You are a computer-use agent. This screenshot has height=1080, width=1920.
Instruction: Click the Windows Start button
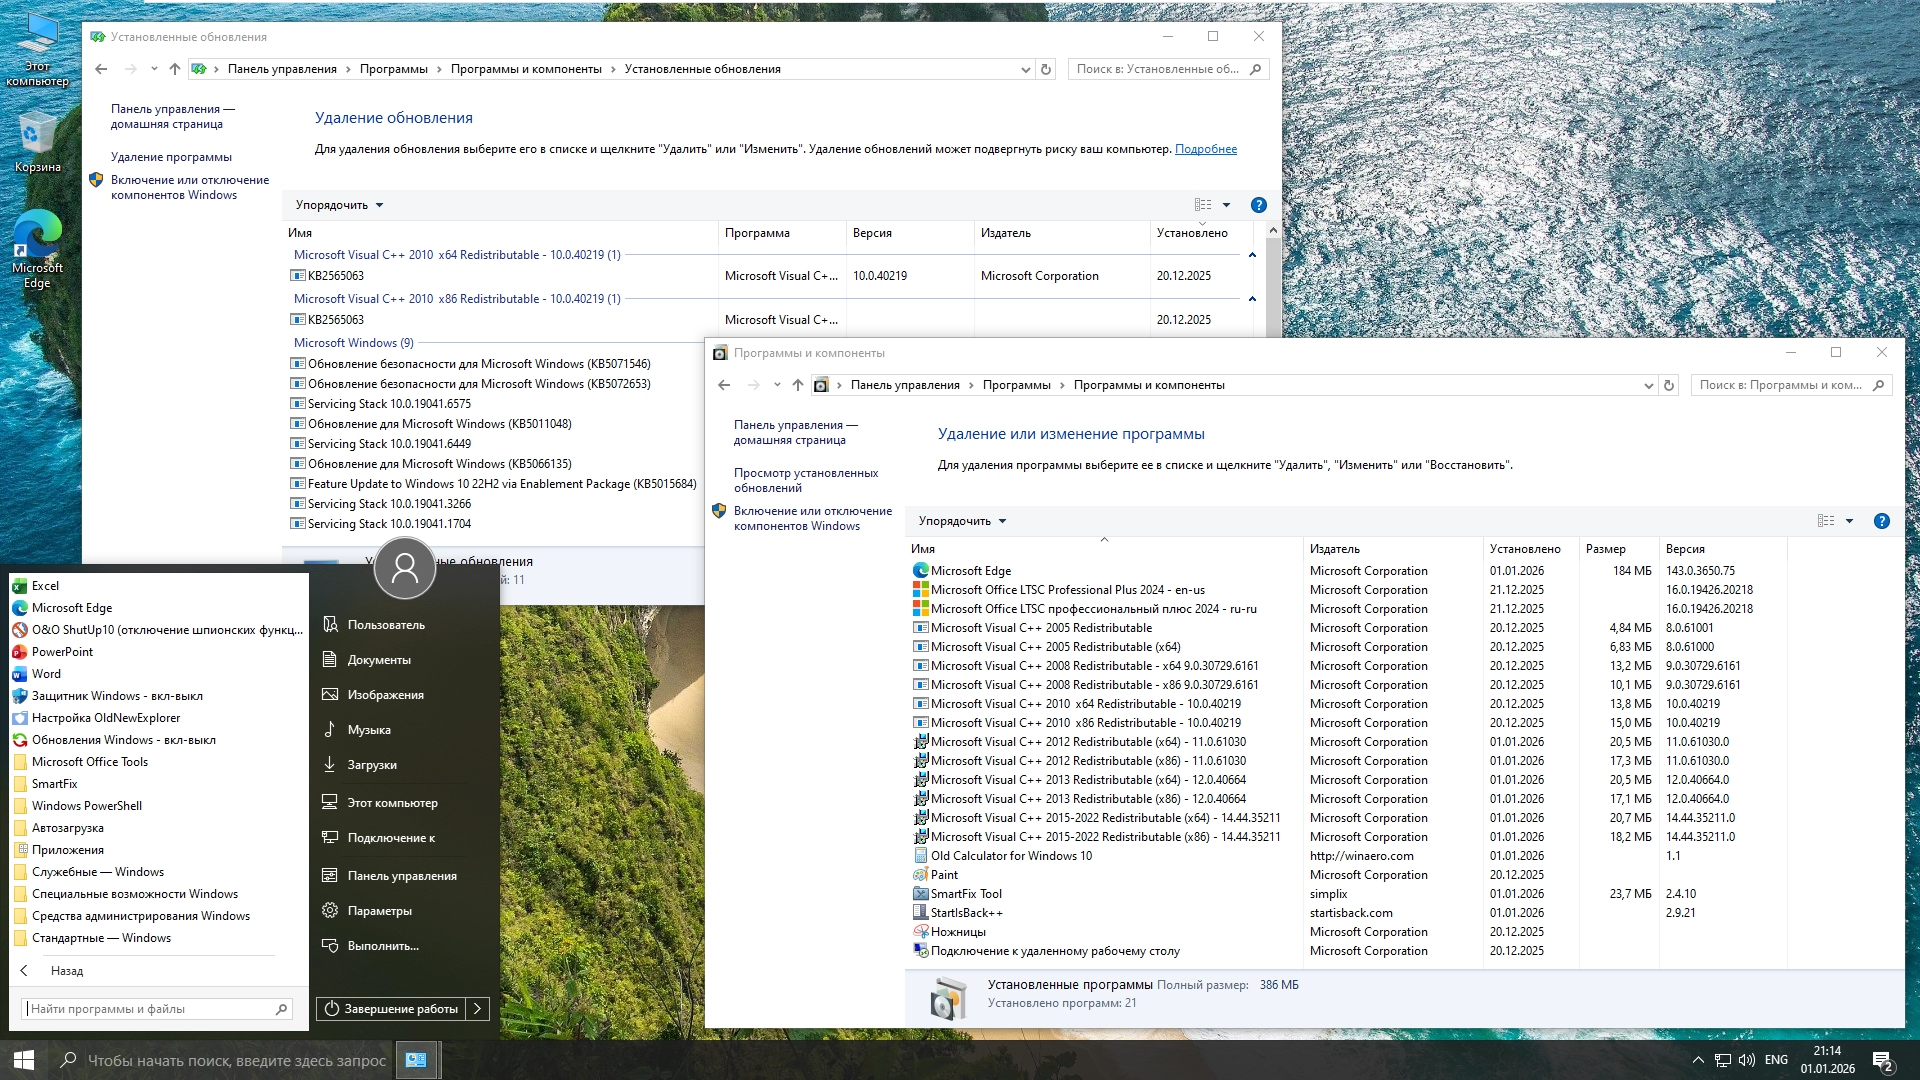click(x=24, y=1060)
